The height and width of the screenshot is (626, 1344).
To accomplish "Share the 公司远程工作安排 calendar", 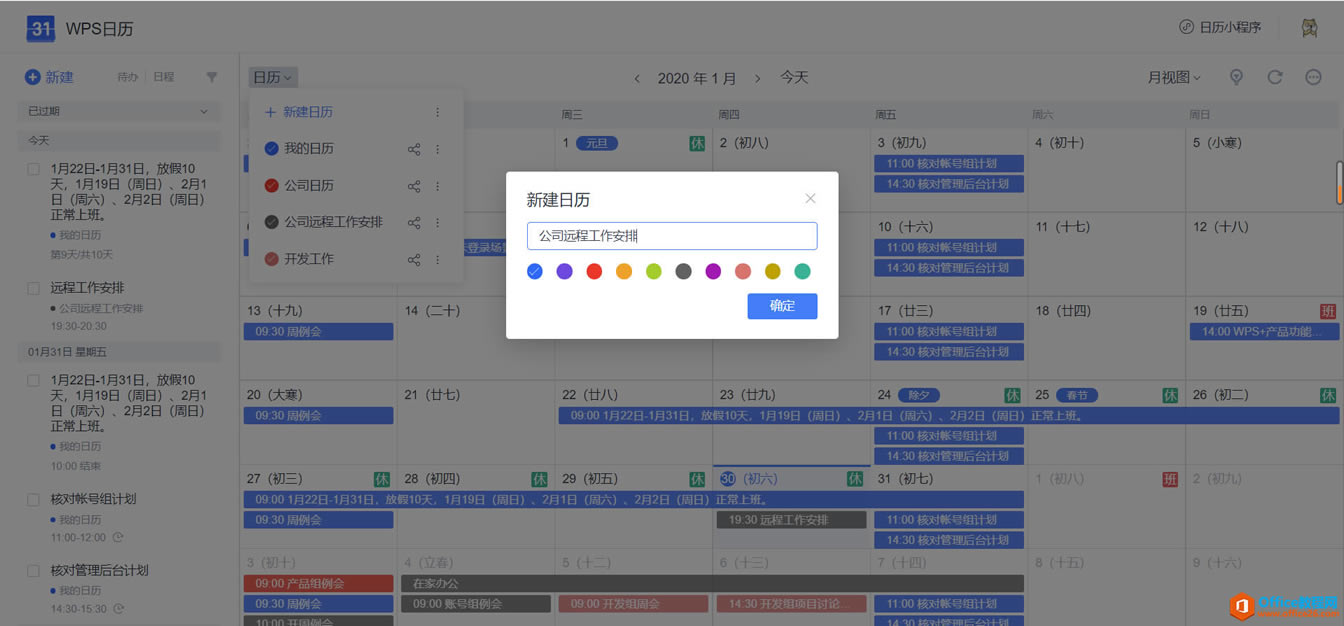I will pos(414,223).
